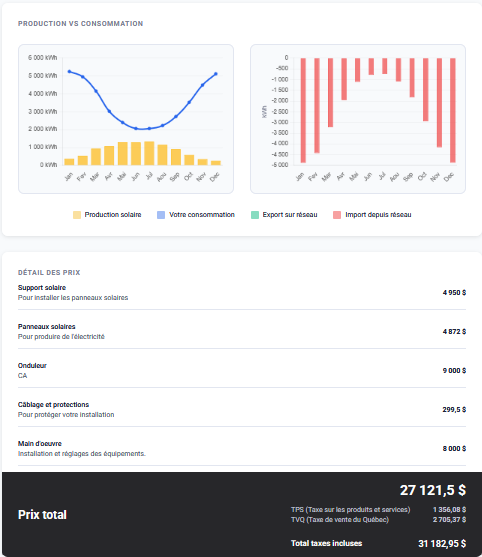Click the PRODUCTION VS CONSOMMATION heading
Viewport: 482px width, 557px height.
81,23
